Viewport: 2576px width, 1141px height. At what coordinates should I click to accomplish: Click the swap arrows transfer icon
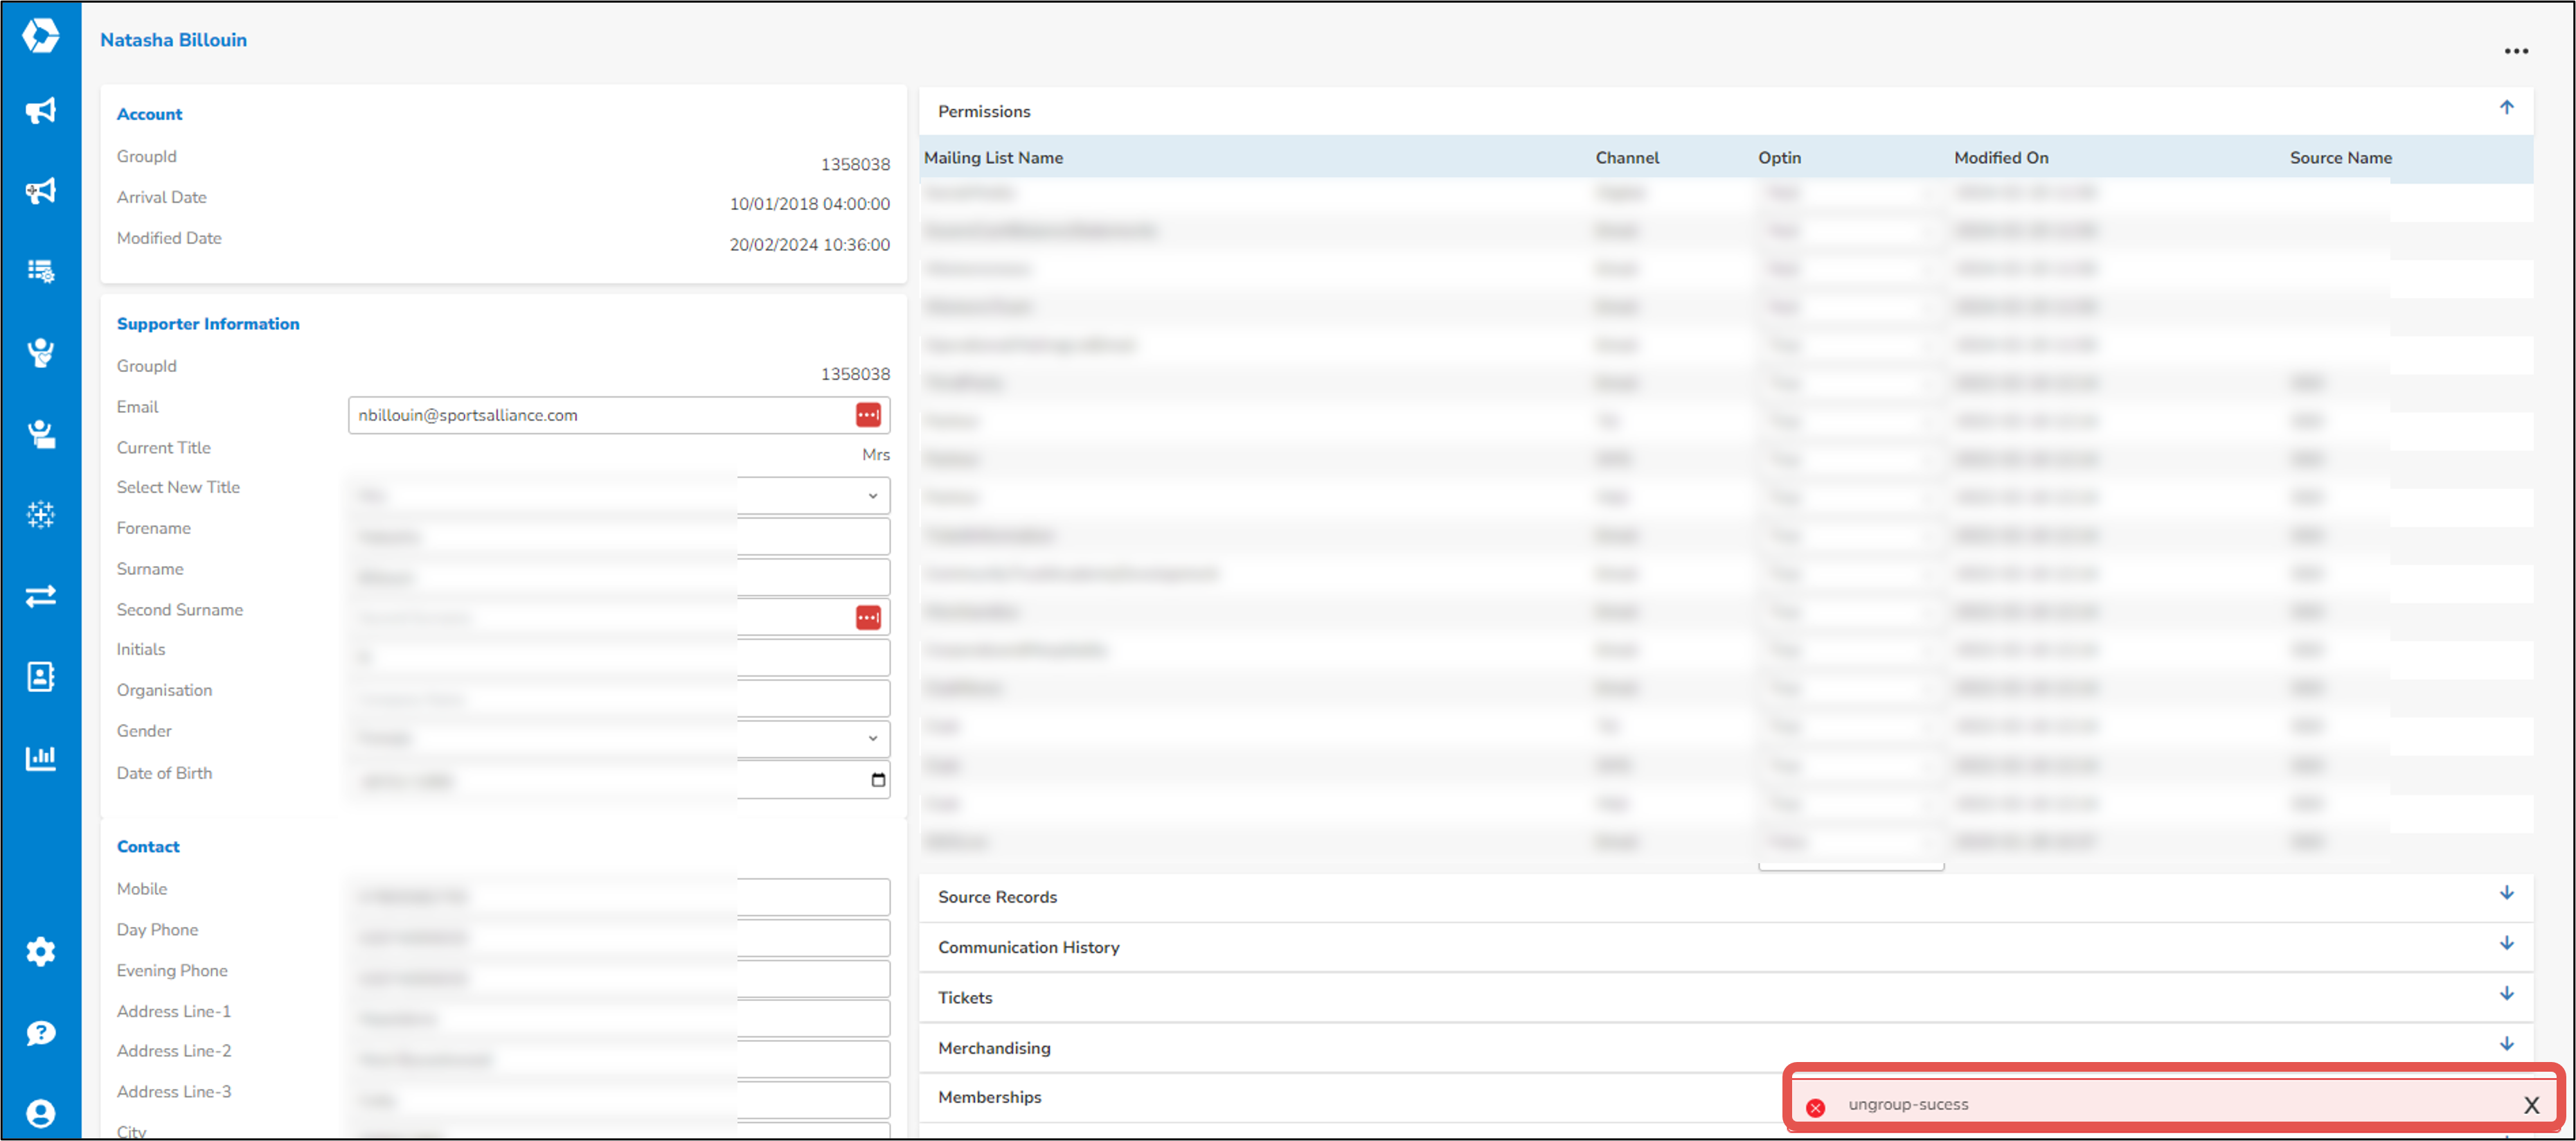click(x=40, y=596)
